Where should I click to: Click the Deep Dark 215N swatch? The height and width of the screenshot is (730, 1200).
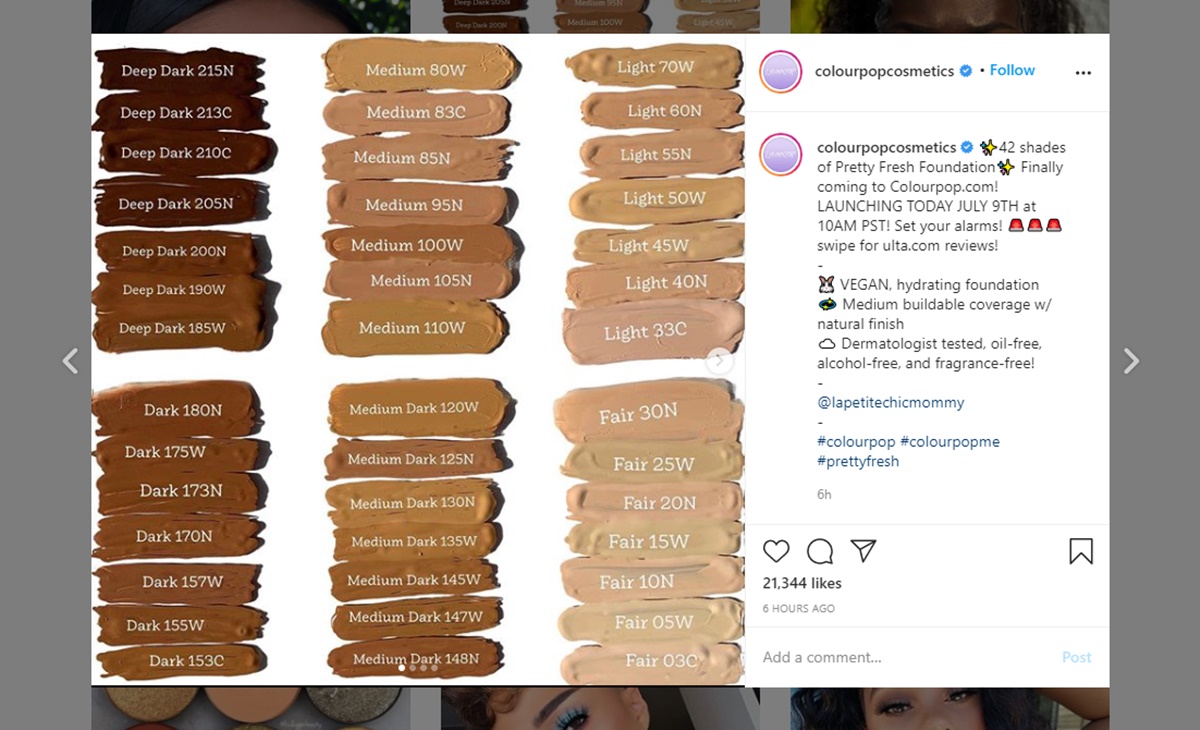(x=178, y=71)
